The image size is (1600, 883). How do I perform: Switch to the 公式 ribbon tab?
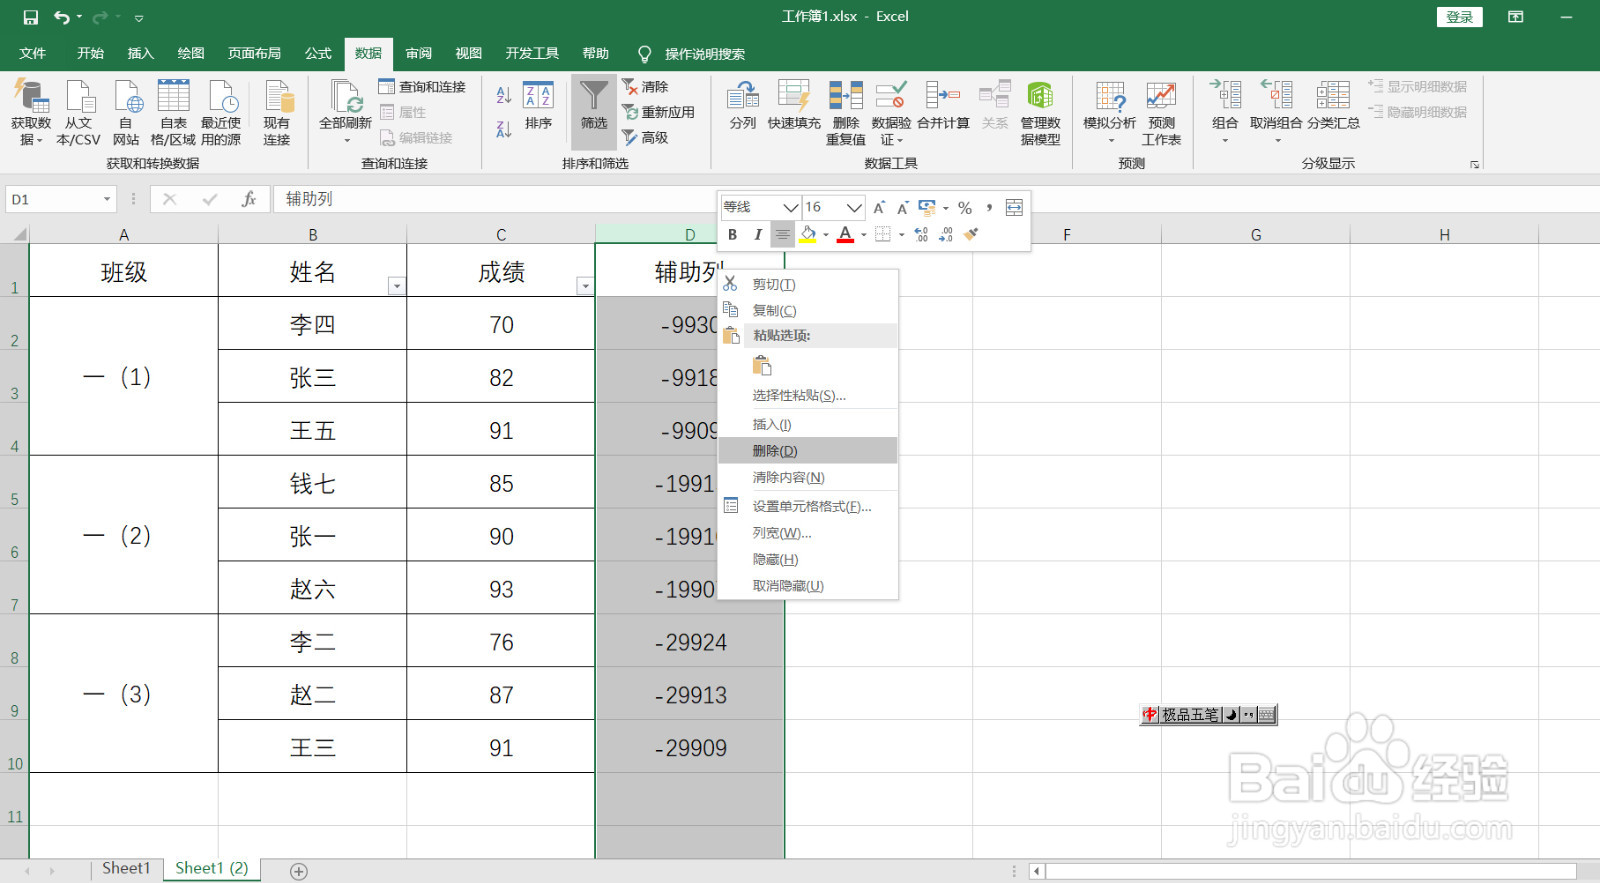point(318,53)
